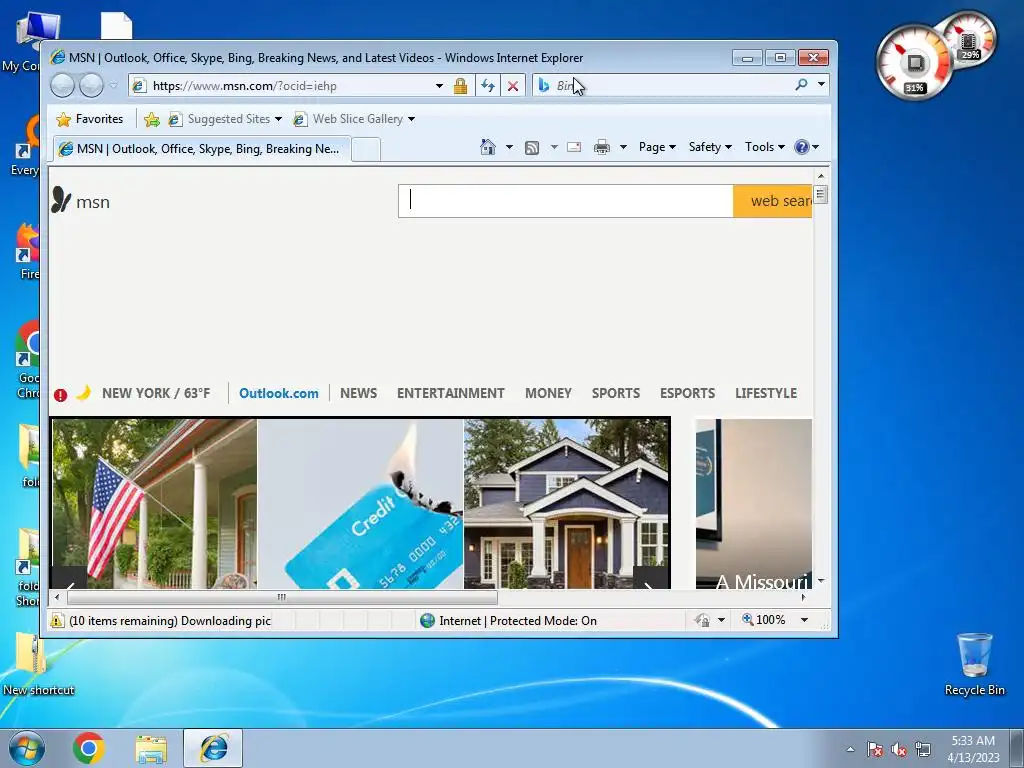Expand the Home button dropdown arrow

(509, 147)
